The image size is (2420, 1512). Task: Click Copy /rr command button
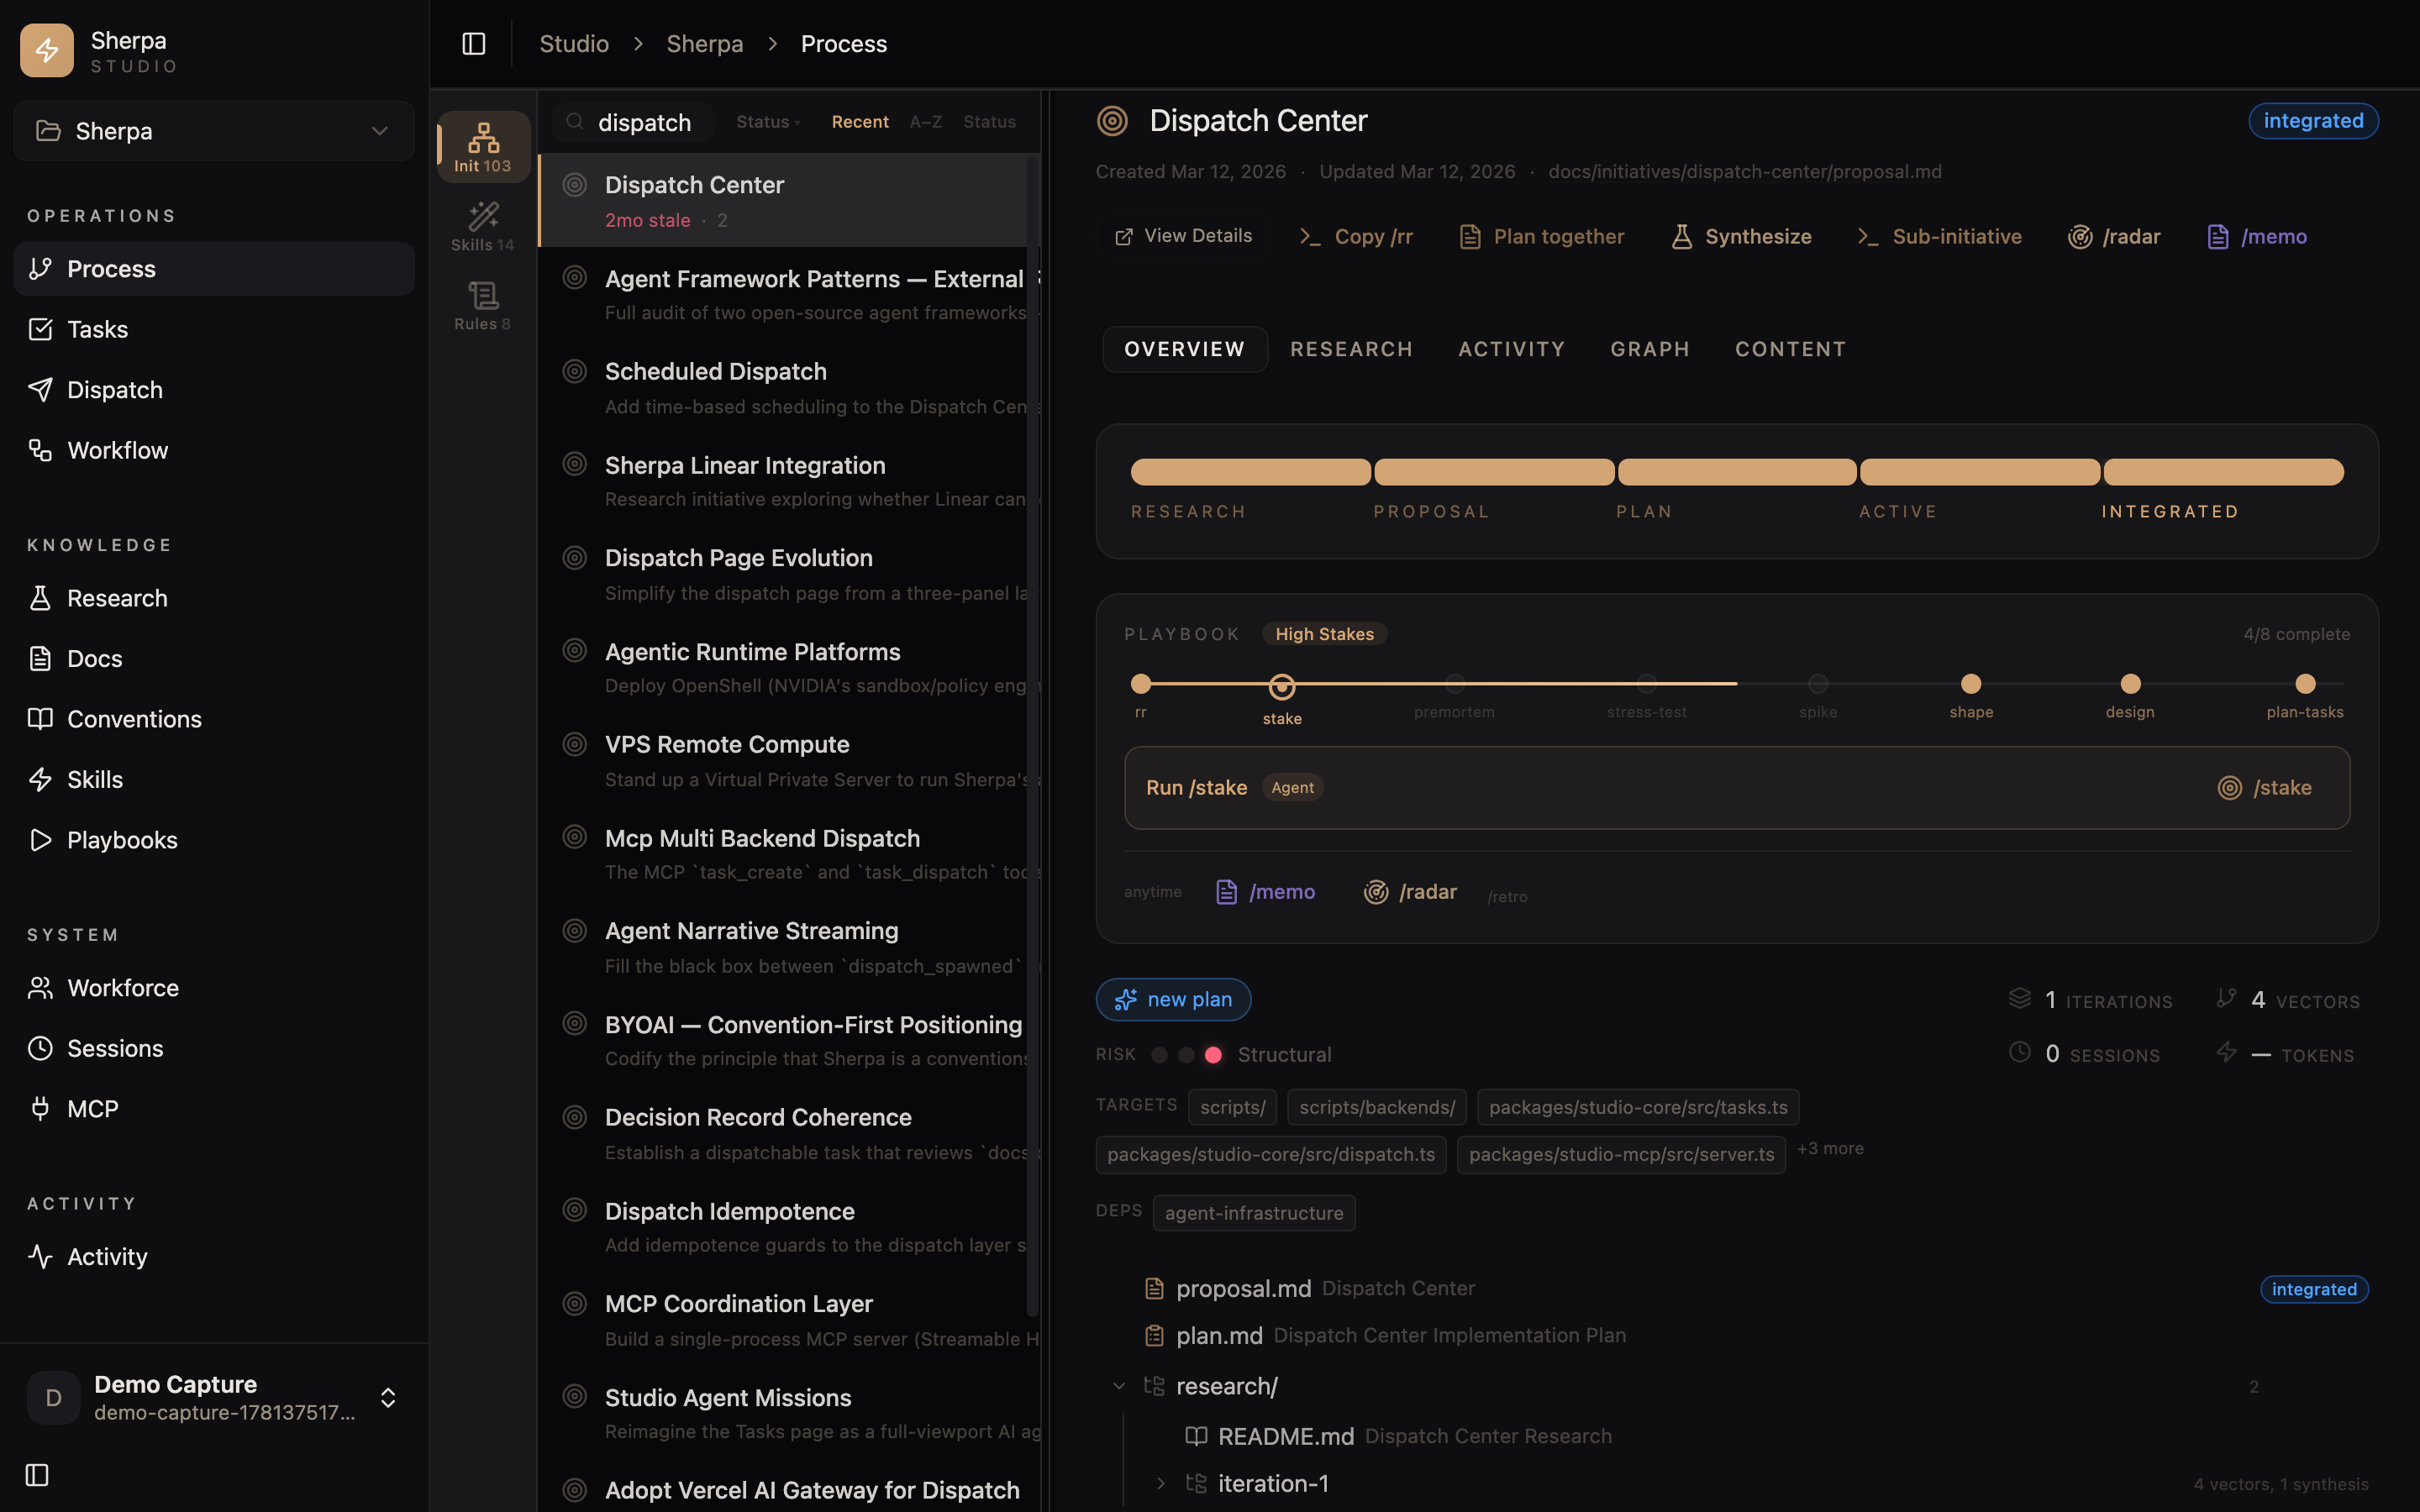click(1355, 237)
